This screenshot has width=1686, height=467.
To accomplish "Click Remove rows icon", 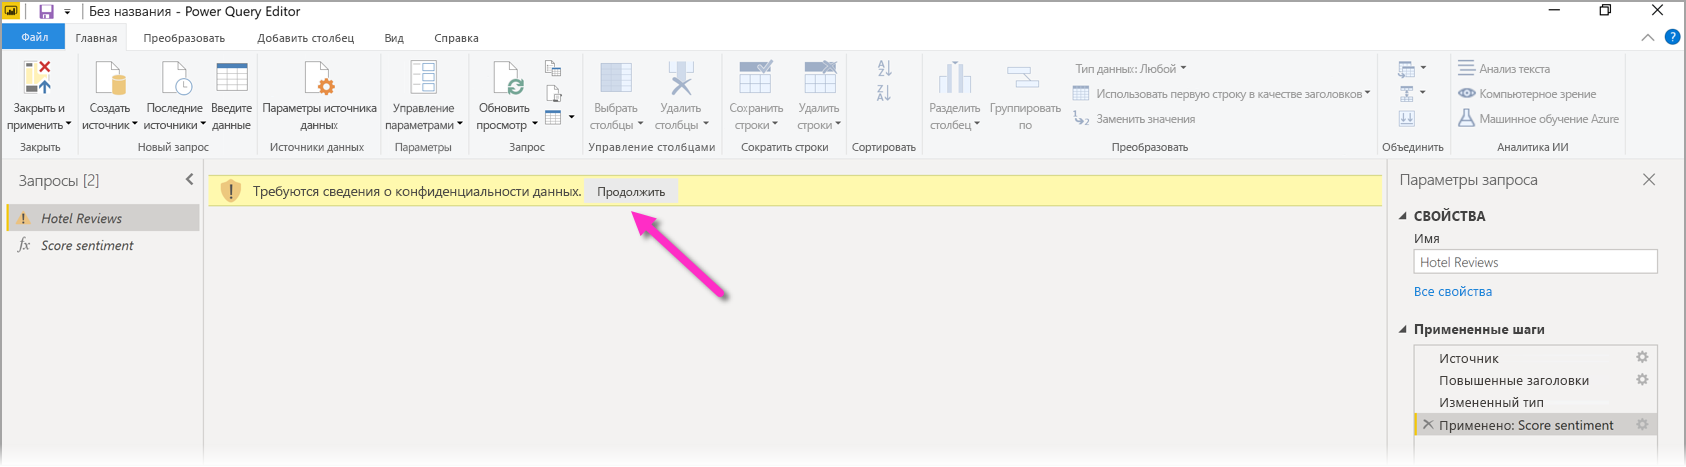I will [x=819, y=77].
